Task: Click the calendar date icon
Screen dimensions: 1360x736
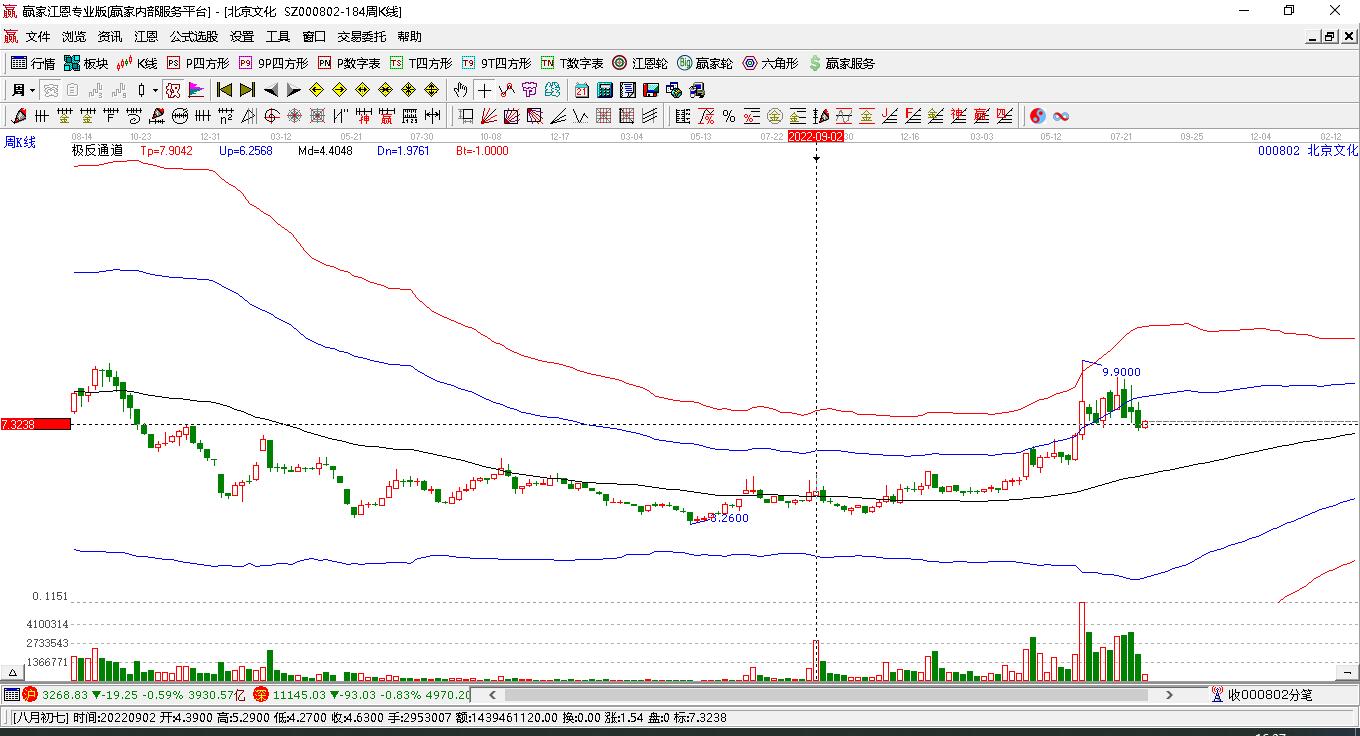Action: (x=582, y=90)
